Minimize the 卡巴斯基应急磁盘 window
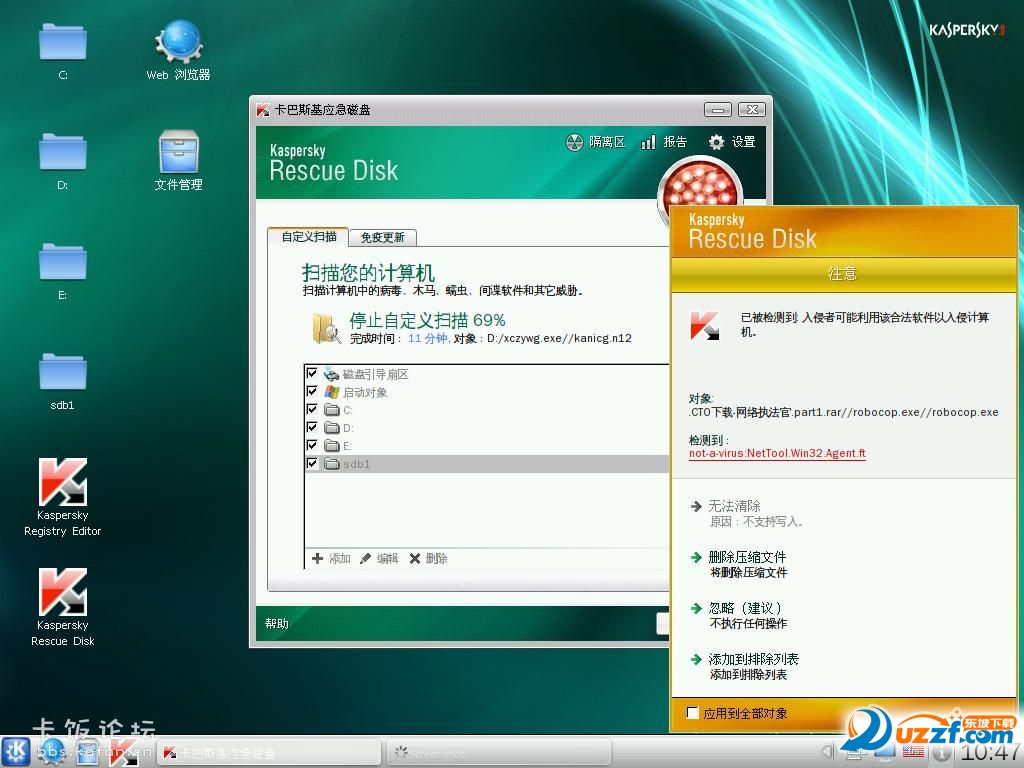The image size is (1024, 768). click(x=718, y=110)
